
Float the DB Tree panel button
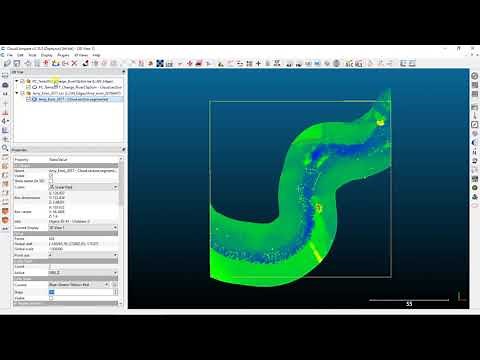click(x=124, y=72)
